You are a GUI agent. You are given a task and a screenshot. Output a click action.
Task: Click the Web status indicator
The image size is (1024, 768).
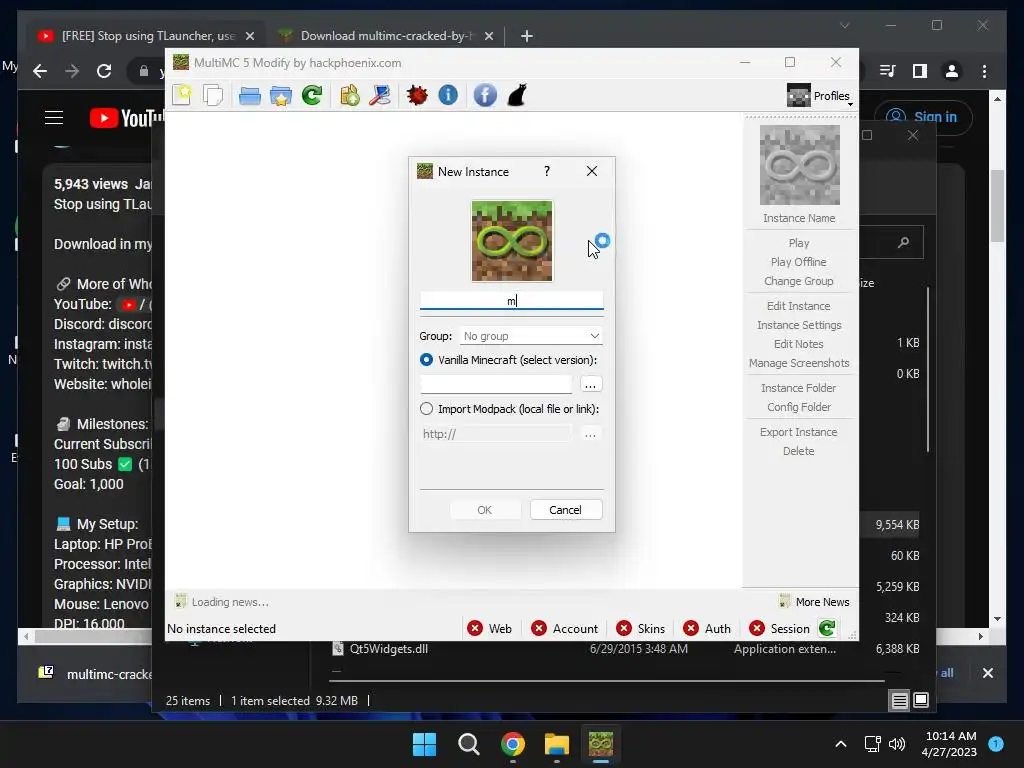pos(490,628)
